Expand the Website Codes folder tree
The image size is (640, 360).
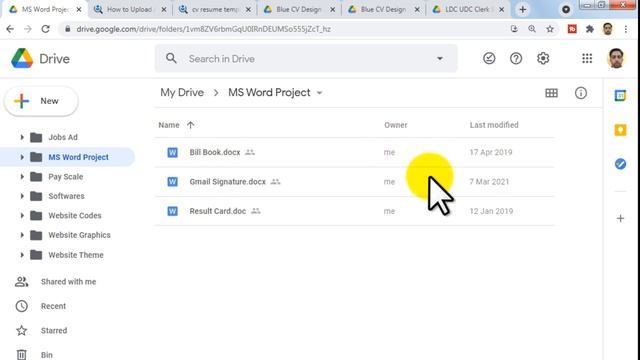(22, 216)
